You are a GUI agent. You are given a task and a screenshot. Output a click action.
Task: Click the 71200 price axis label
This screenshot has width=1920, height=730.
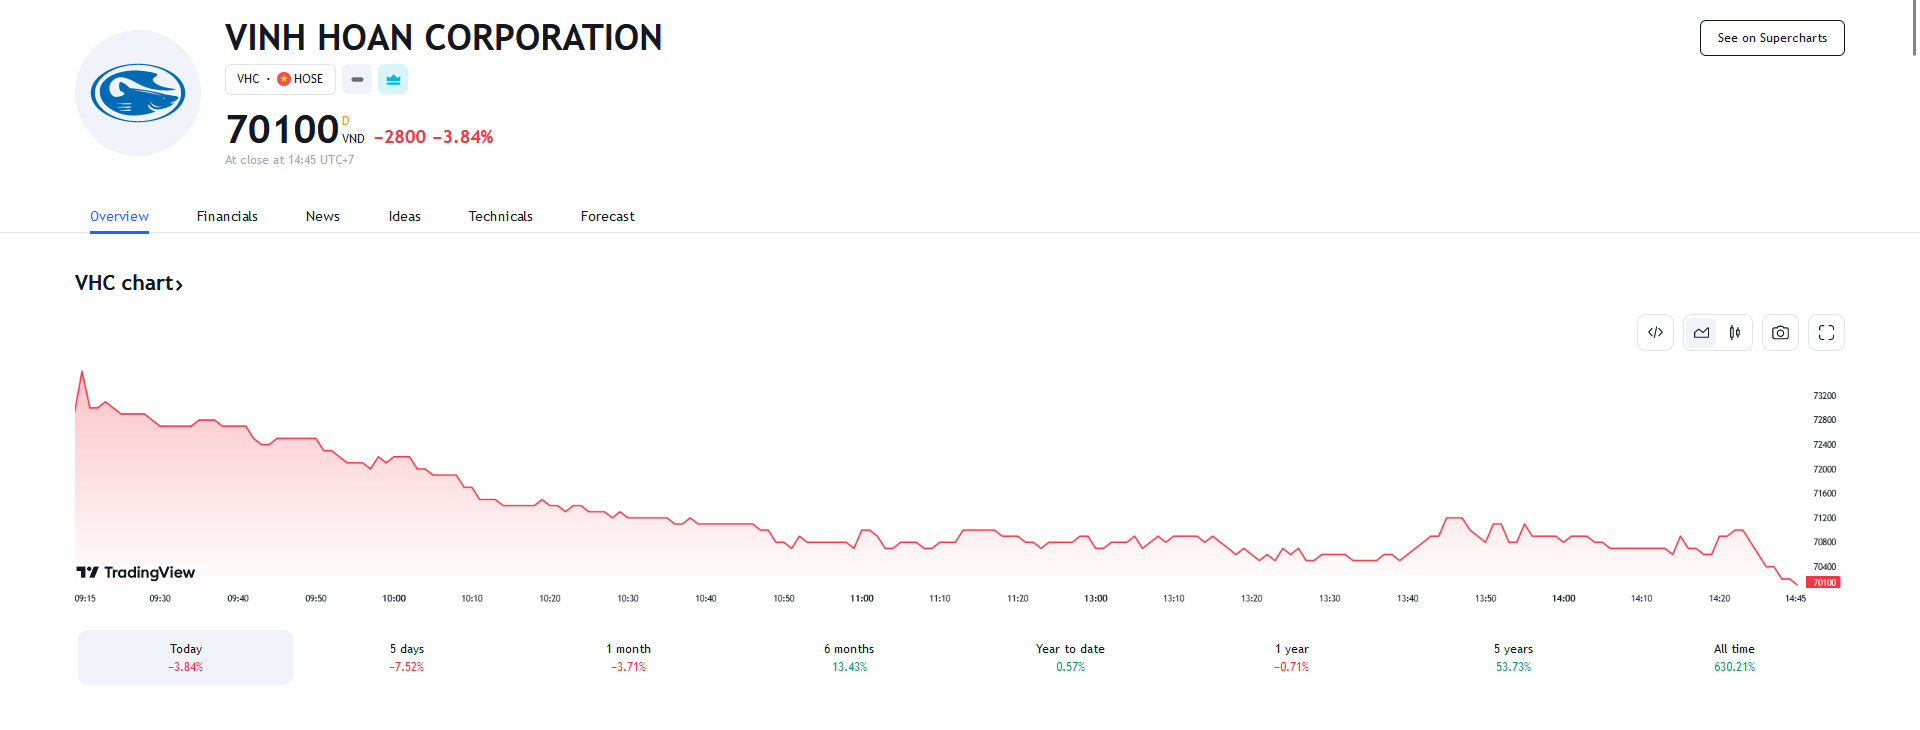[1825, 518]
